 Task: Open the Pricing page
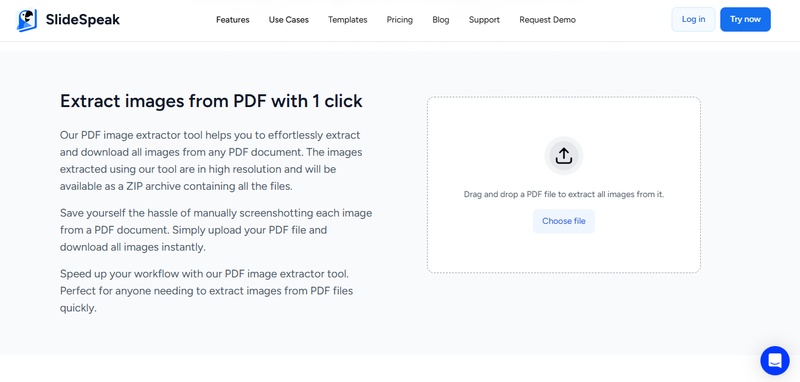[399, 20]
